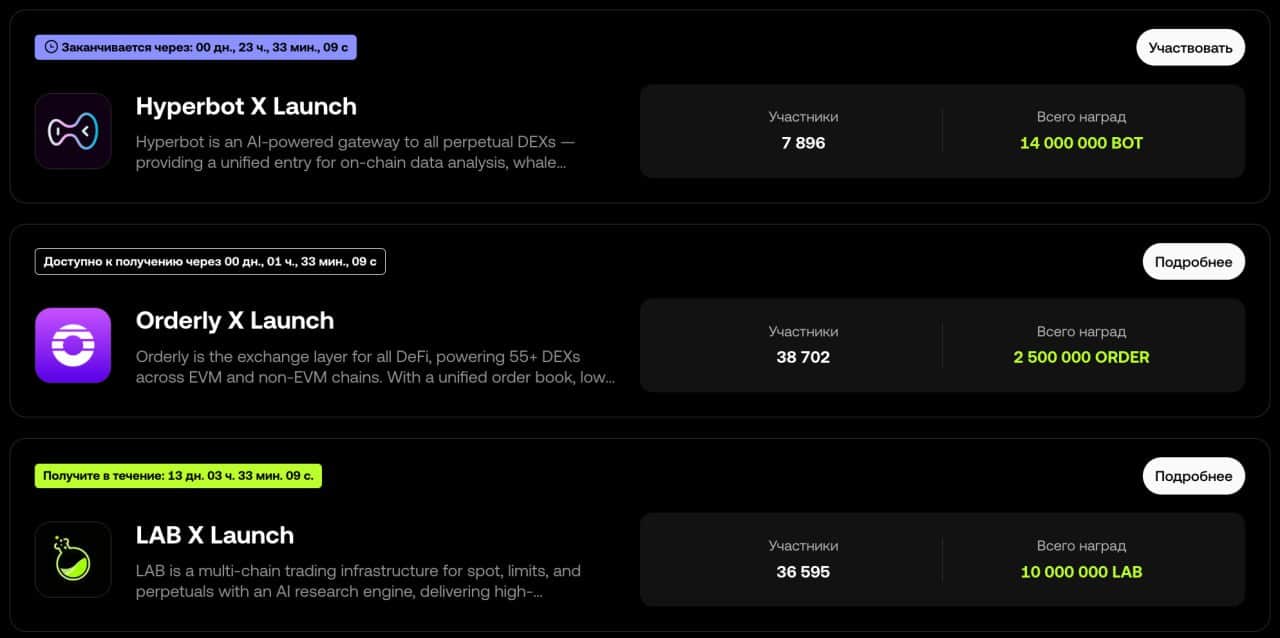Open Подробнее for Orderly X Launch
The image size is (1280, 638).
pyautogui.click(x=1193, y=262)
